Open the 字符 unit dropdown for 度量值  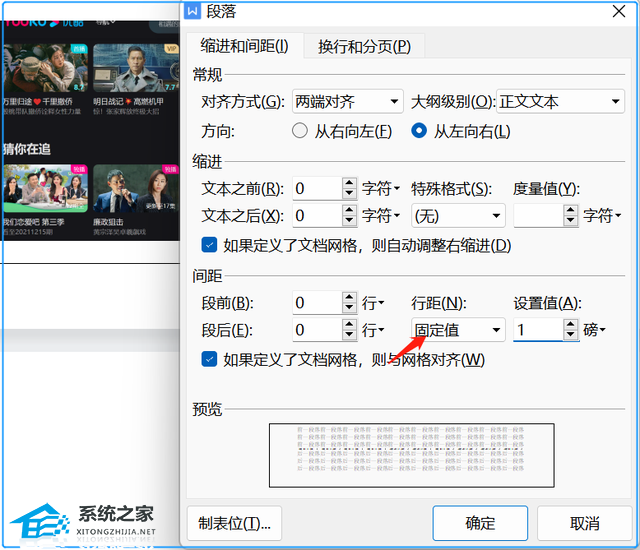point(602,215)
